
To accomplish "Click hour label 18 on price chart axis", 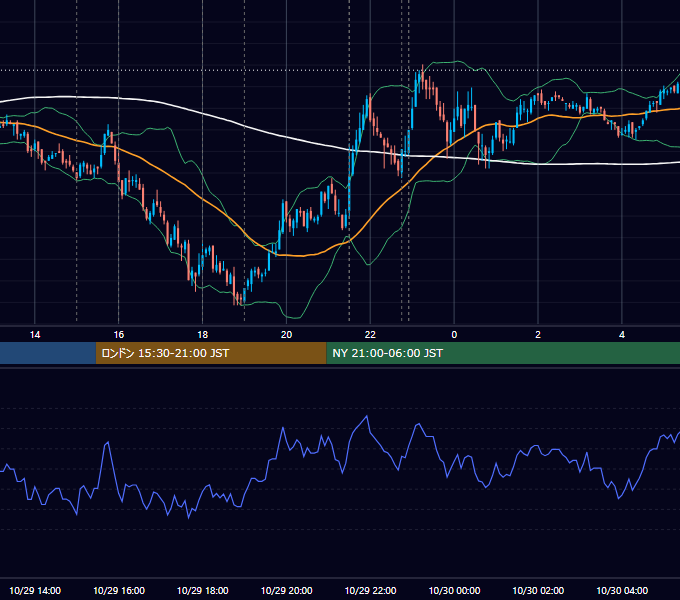I will [x=203, y=335].
